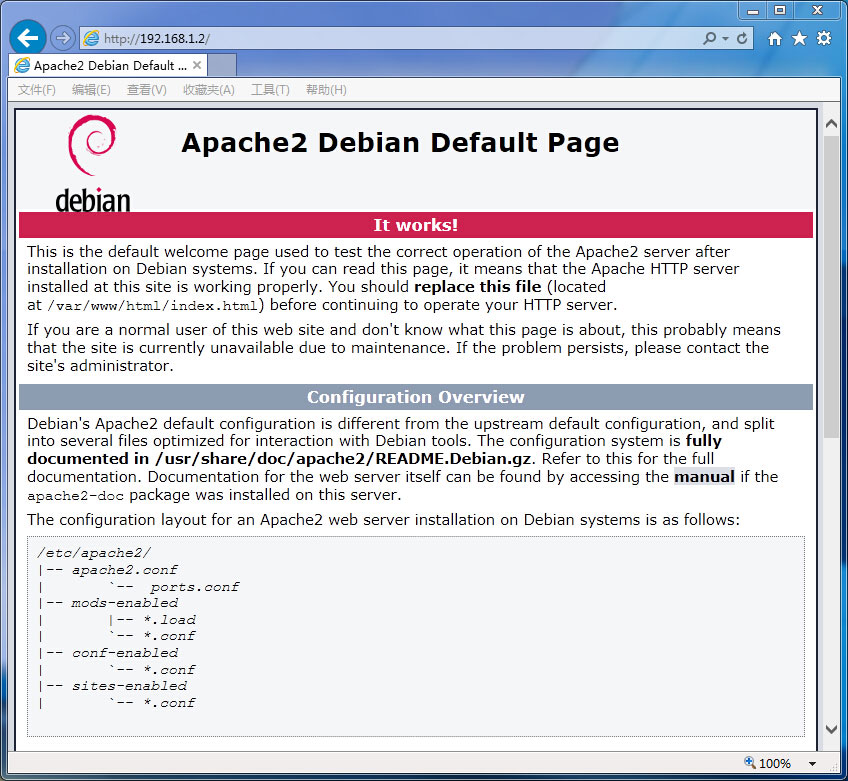Open the 收藏夹(A) menu

click(x=208, y=89)
